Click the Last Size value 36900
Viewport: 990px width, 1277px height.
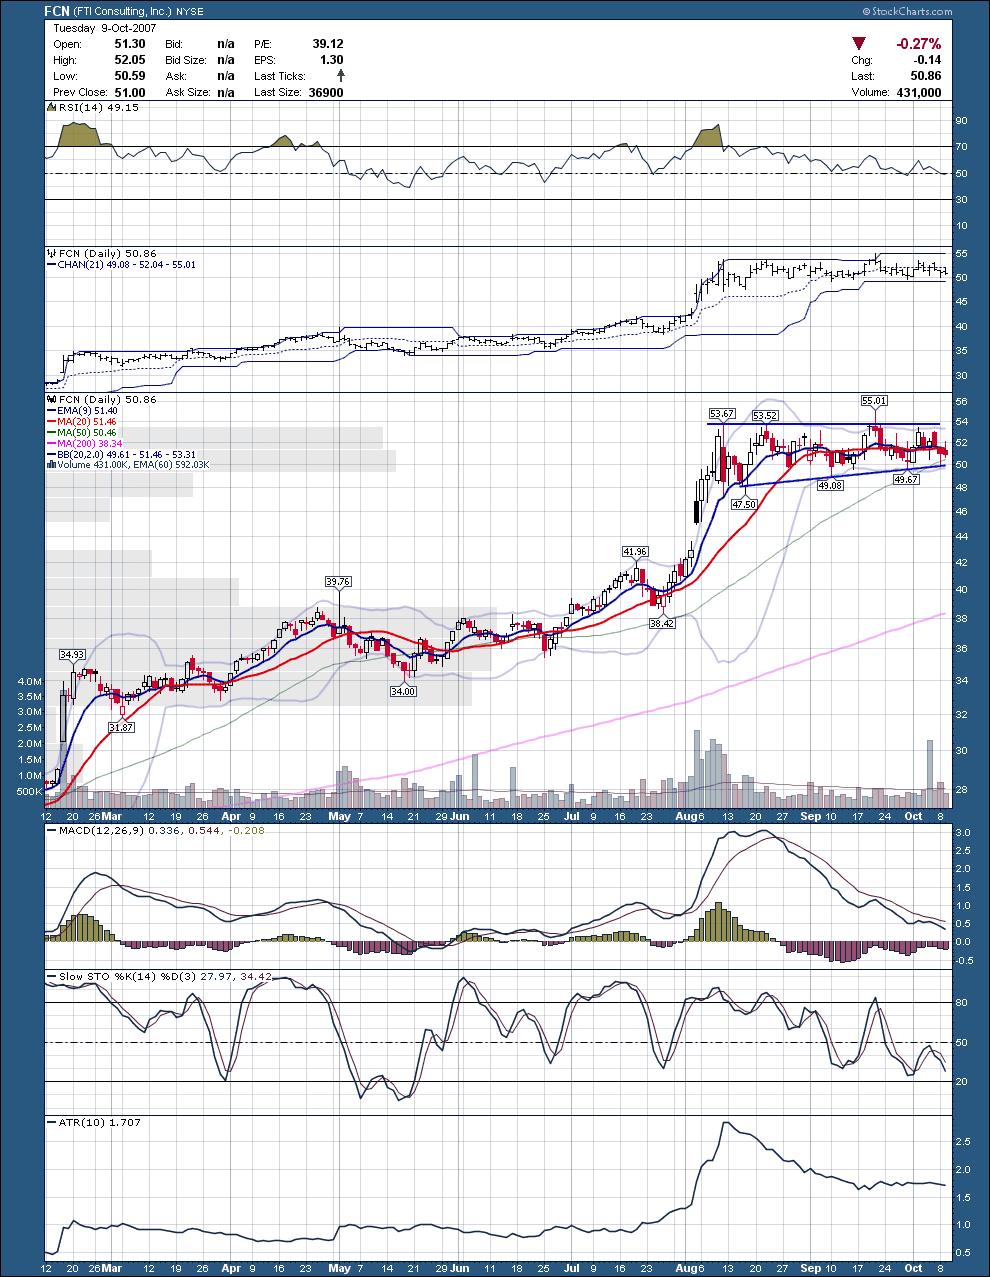point(327,92)
